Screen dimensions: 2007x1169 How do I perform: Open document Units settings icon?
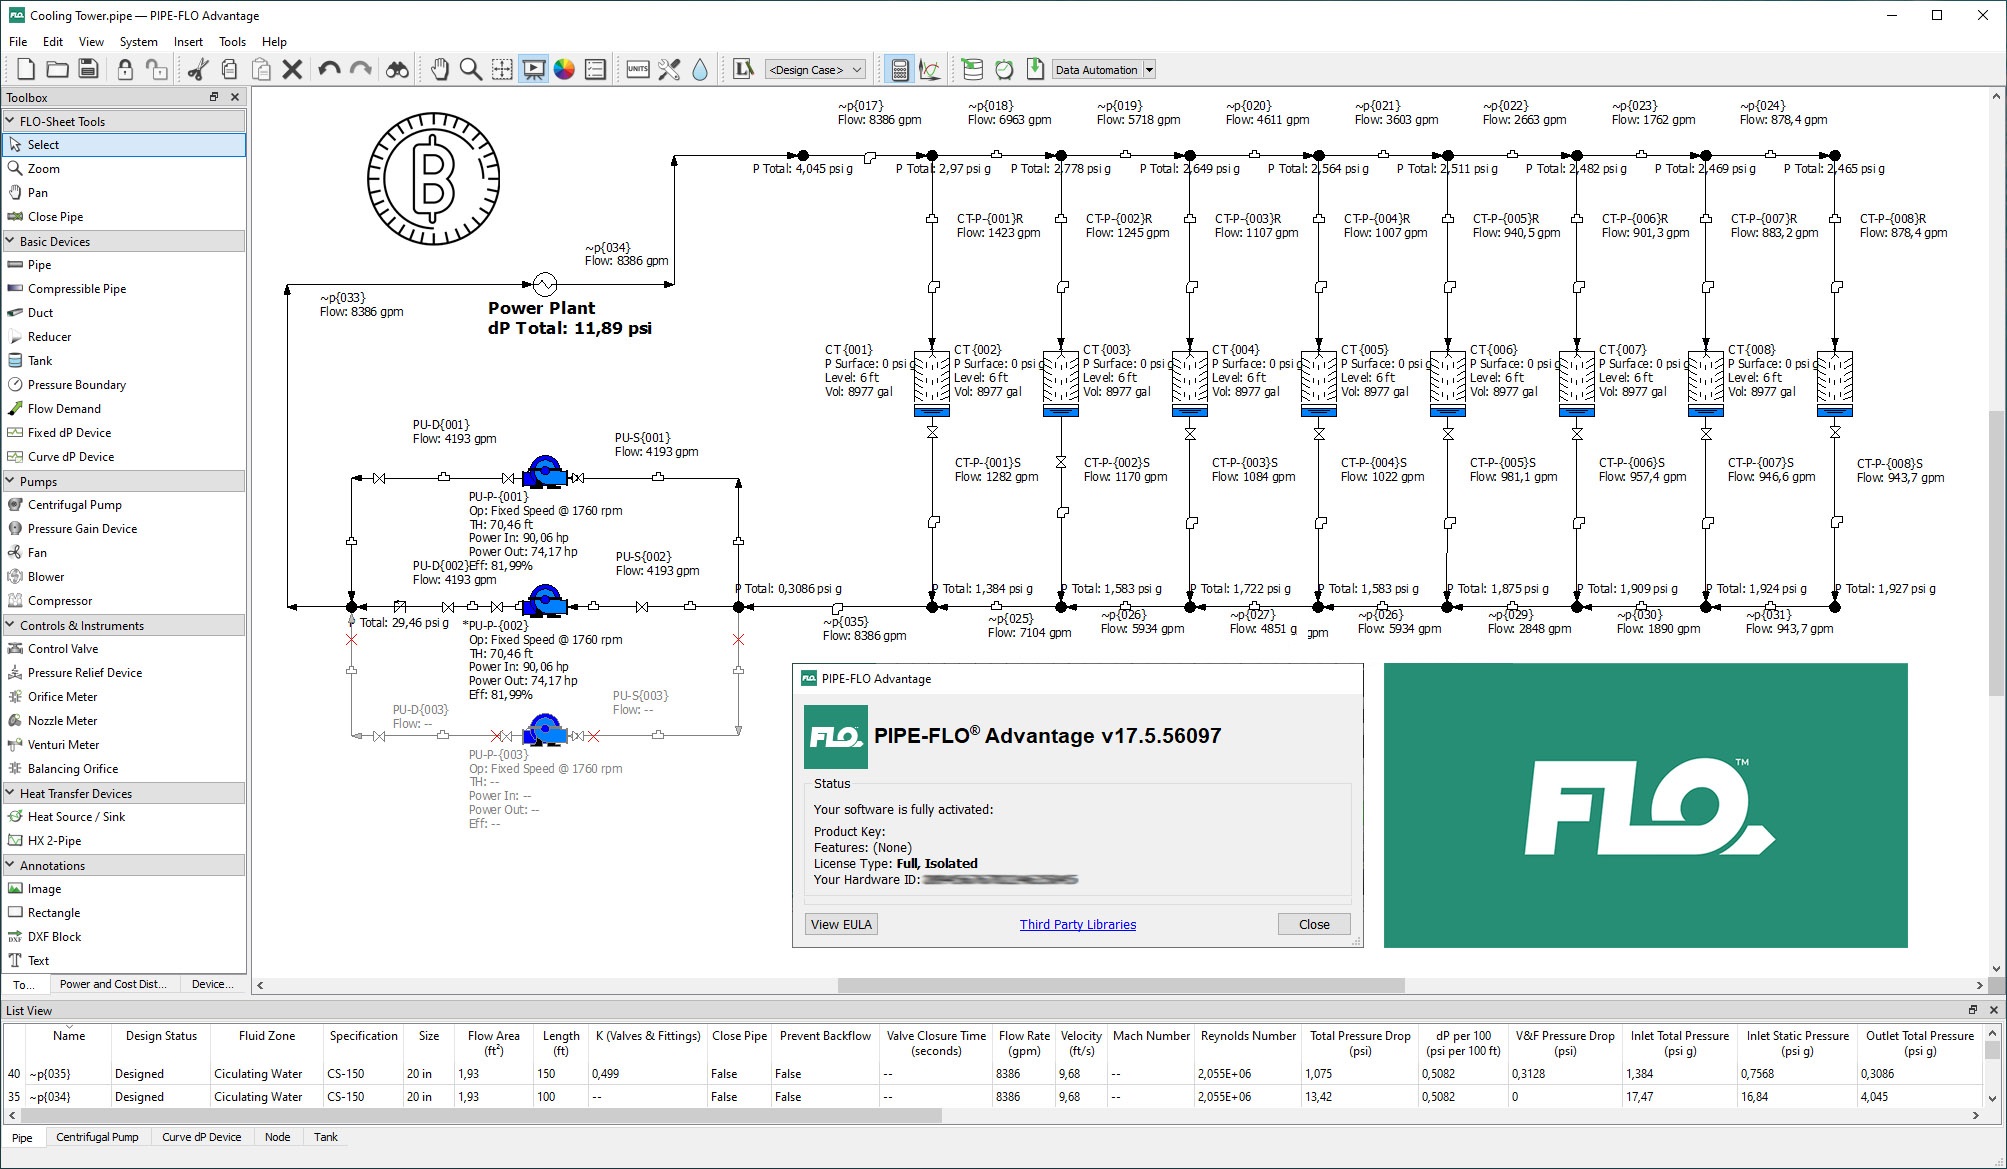[638, 69]
